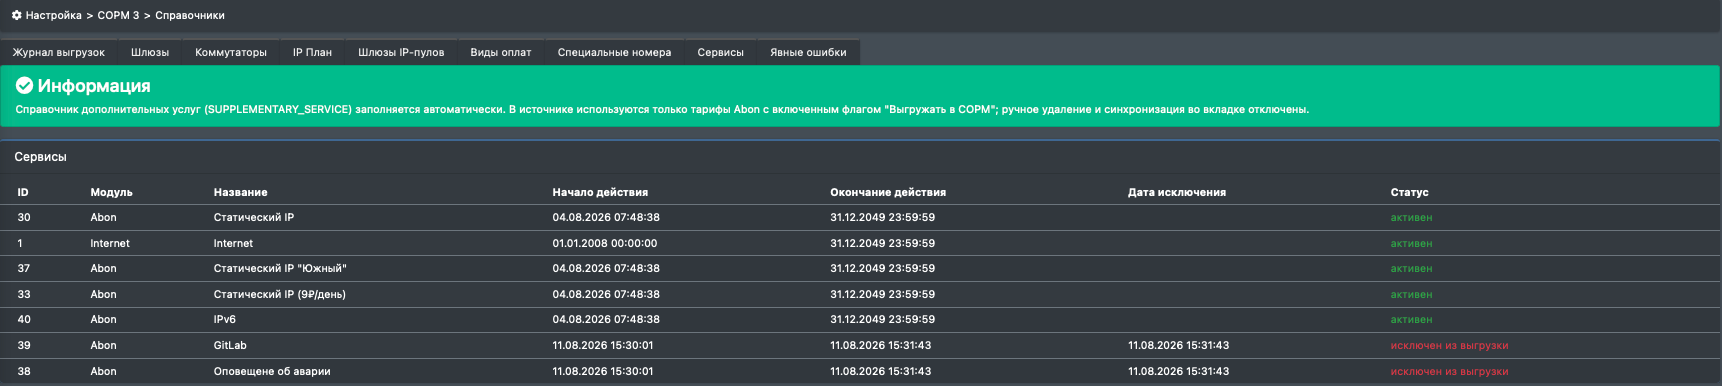This screenshot has width=1722, height=386.
Task: Click the checkmark icon beside Информация
Action: [24, 86]
